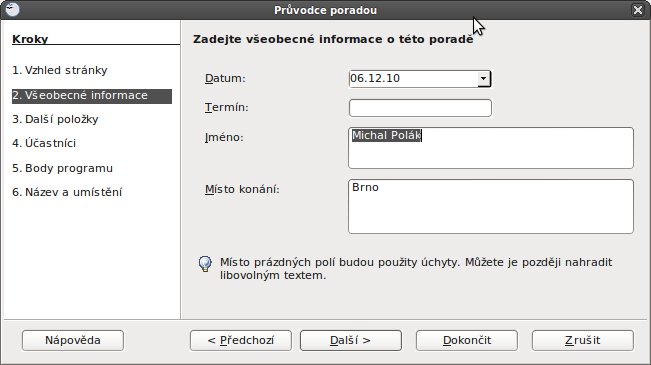Select step 2 Všeobecné informace

click(92, 96)
